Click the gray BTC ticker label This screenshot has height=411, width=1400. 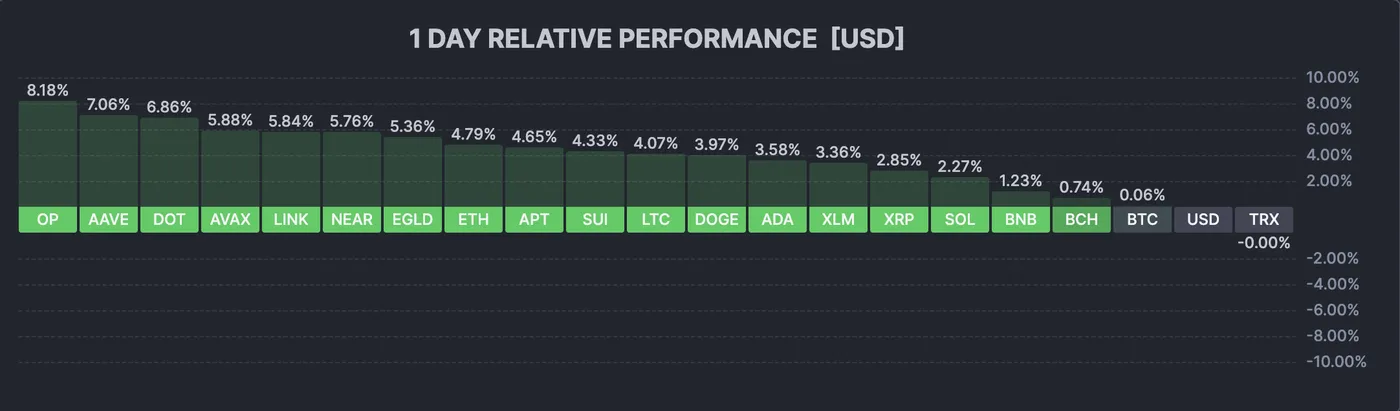click(1142, 219)
